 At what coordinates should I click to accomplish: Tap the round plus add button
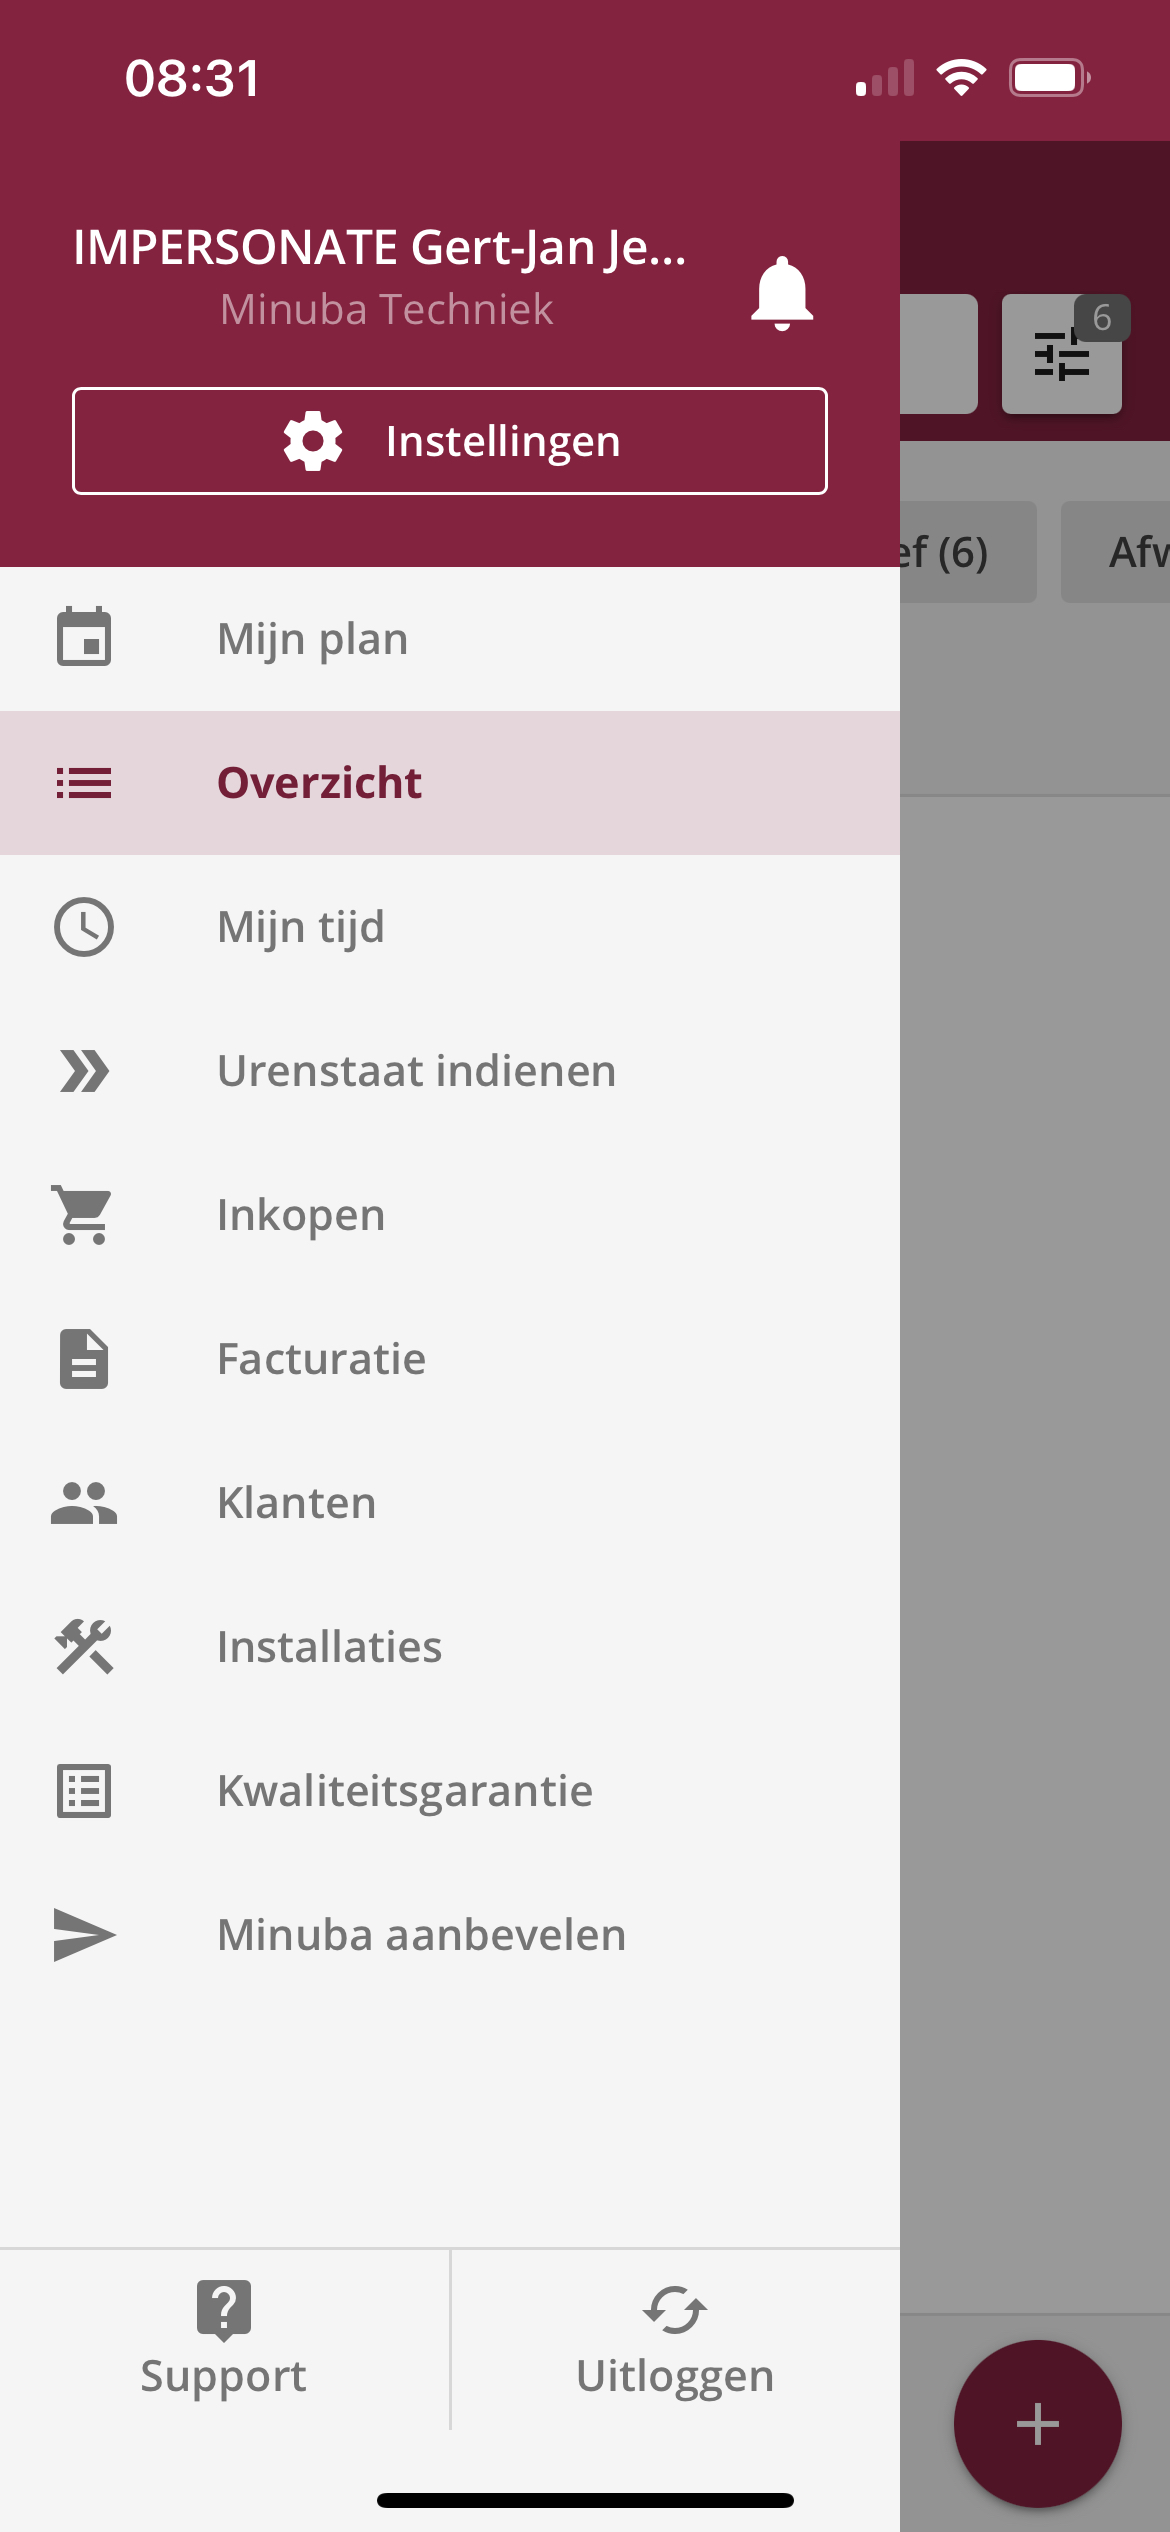(x=1037, y=2424)
